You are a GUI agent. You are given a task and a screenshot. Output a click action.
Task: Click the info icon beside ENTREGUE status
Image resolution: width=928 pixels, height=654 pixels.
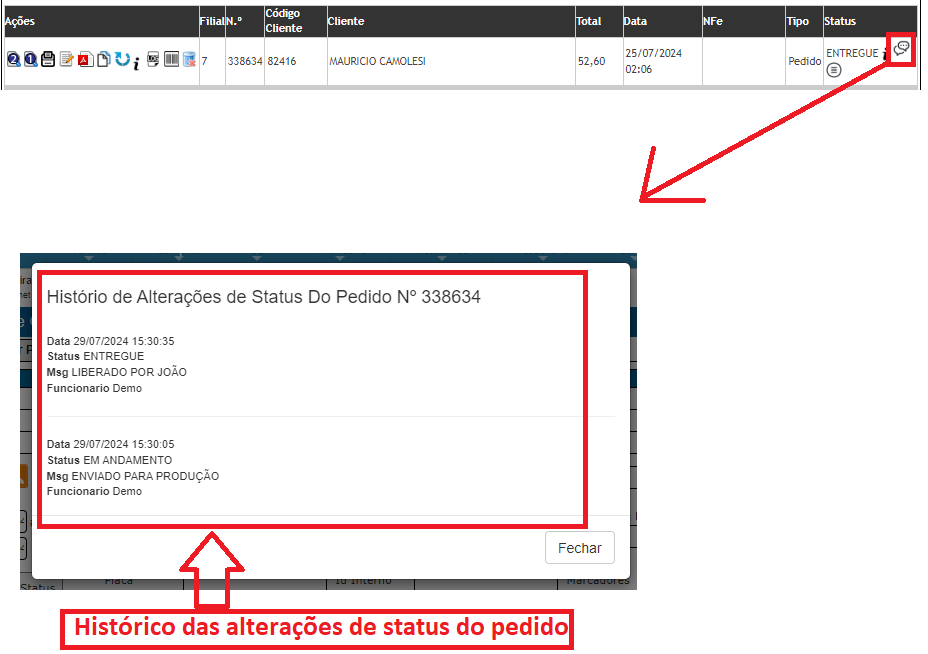point(884,54)
